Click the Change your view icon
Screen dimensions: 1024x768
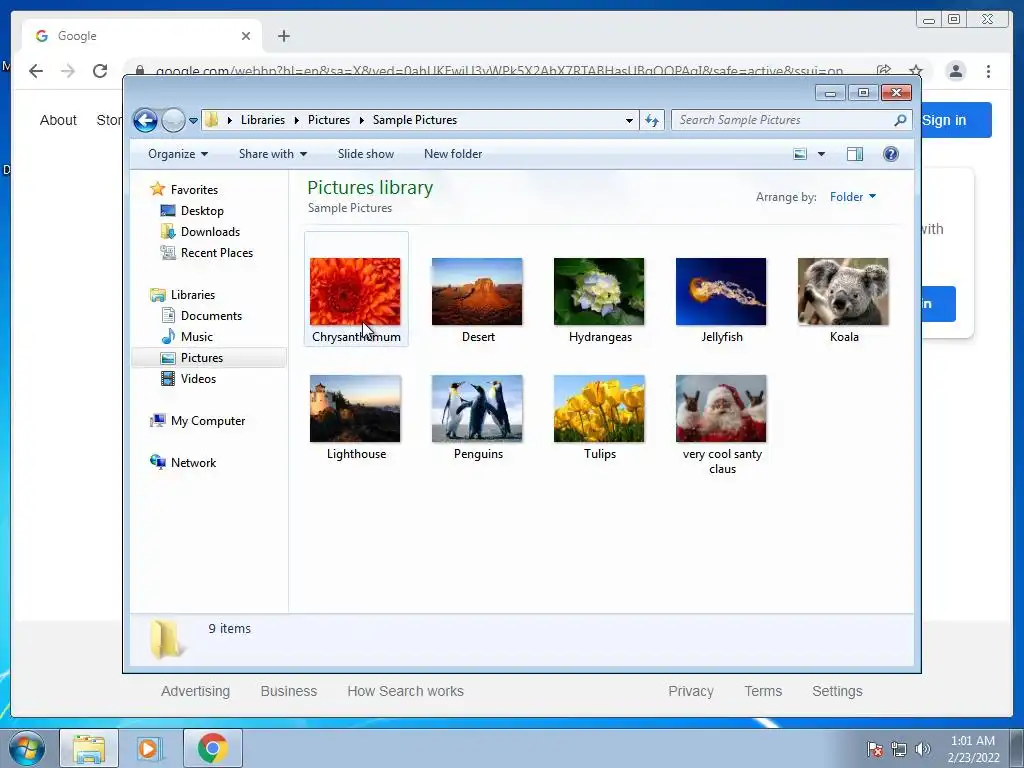coord(800,154)
